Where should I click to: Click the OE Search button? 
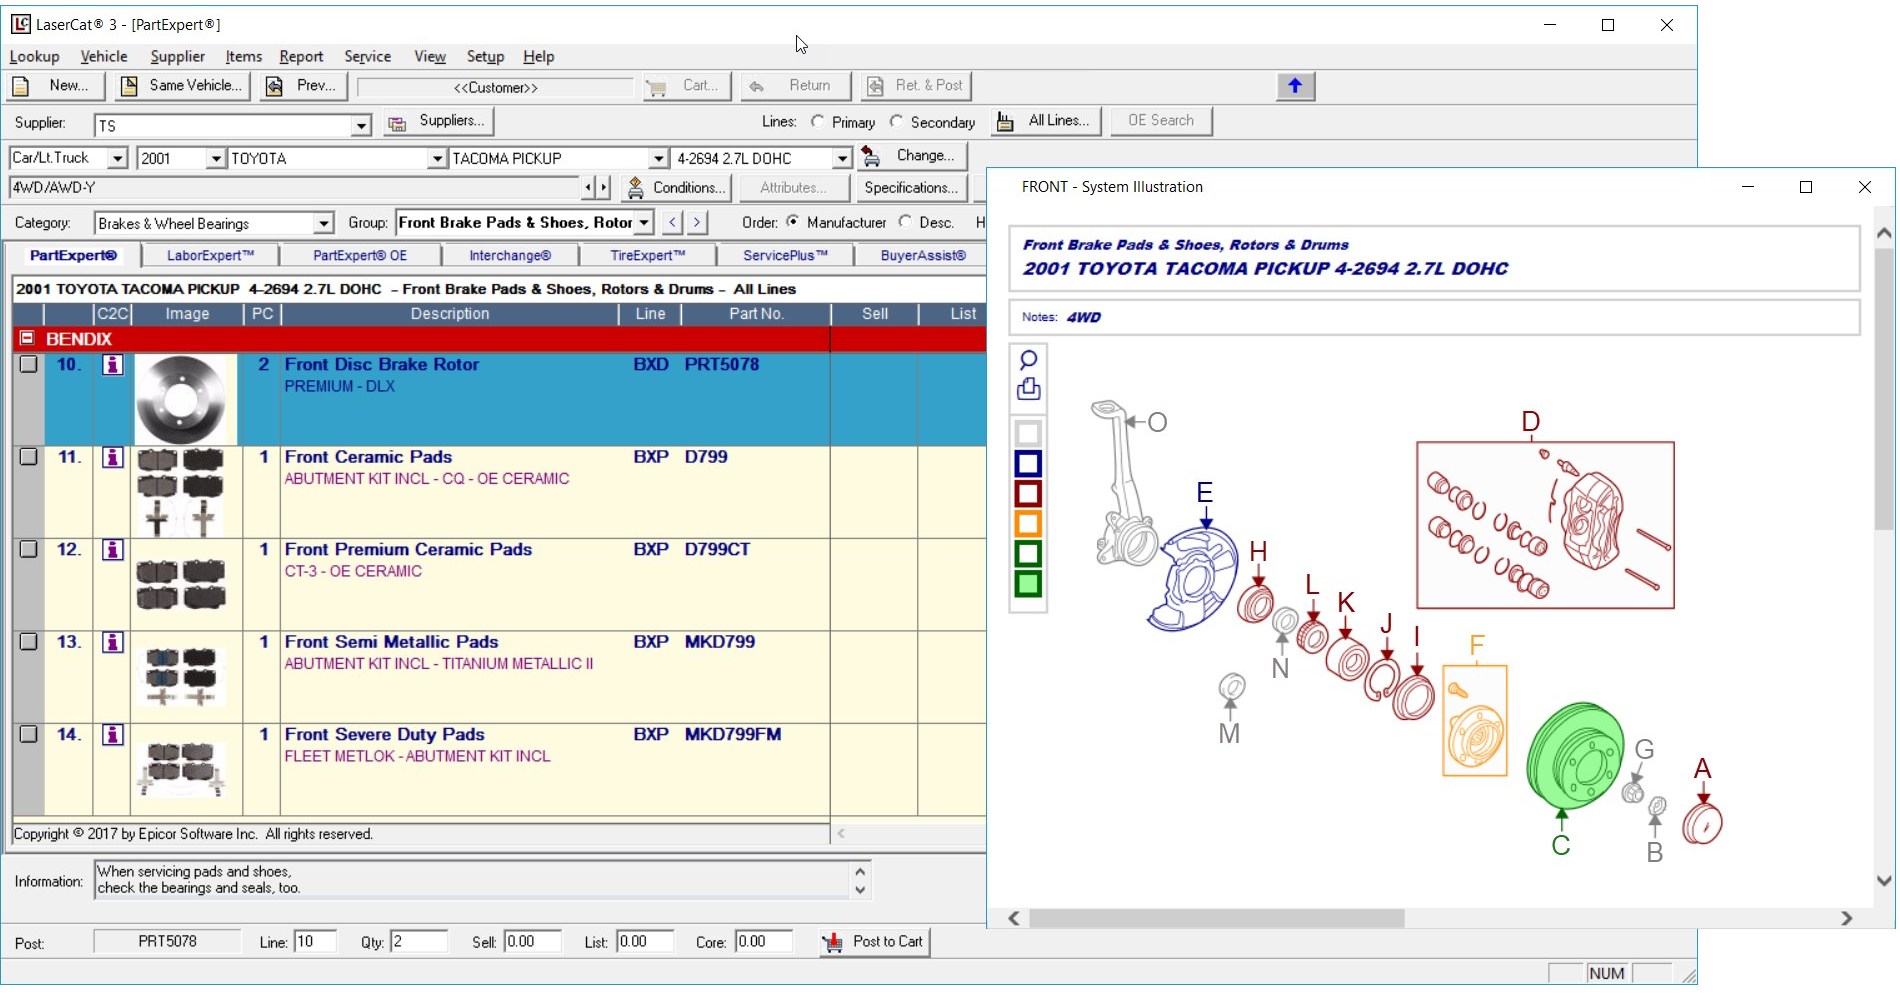tap(1160, 120)
